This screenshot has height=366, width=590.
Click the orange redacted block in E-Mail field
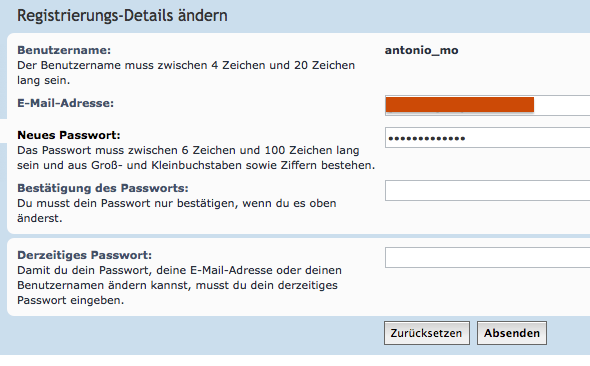(459, 105)
